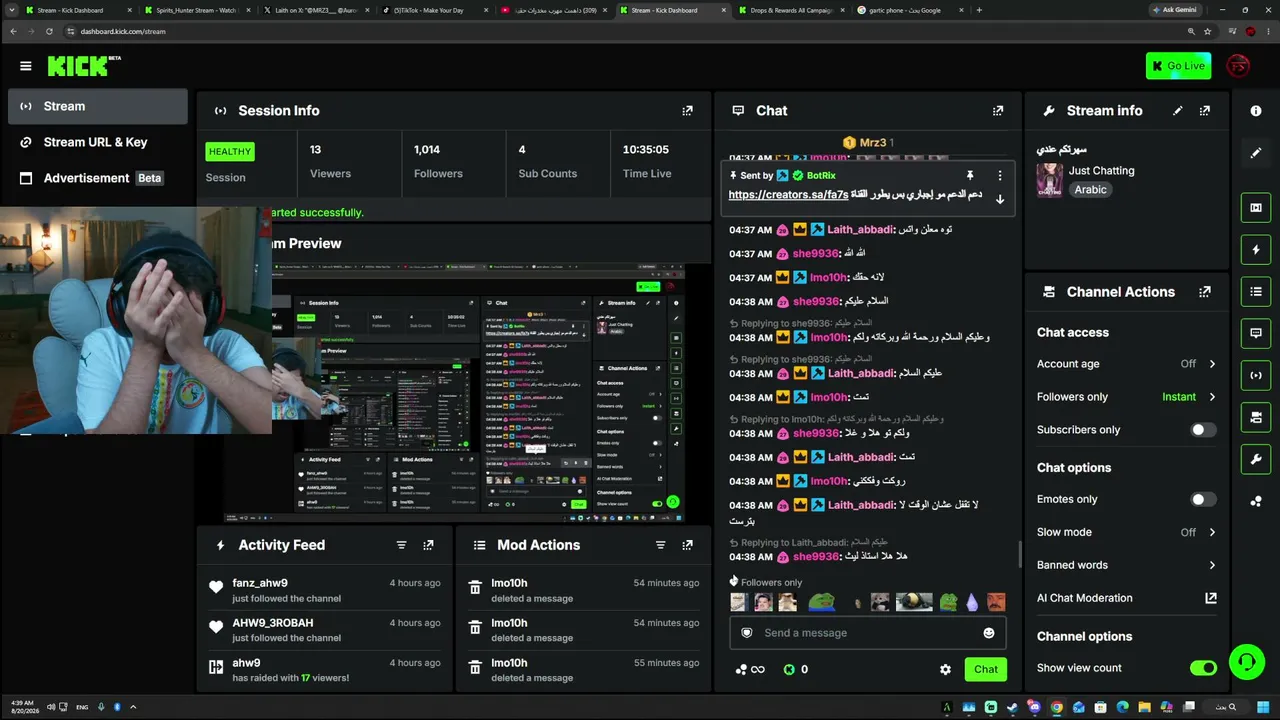This screenshot has width=1280, height=720.
Task: Open Stream URL & Key page
Action: pyautogui.click(x=97, y=142)
